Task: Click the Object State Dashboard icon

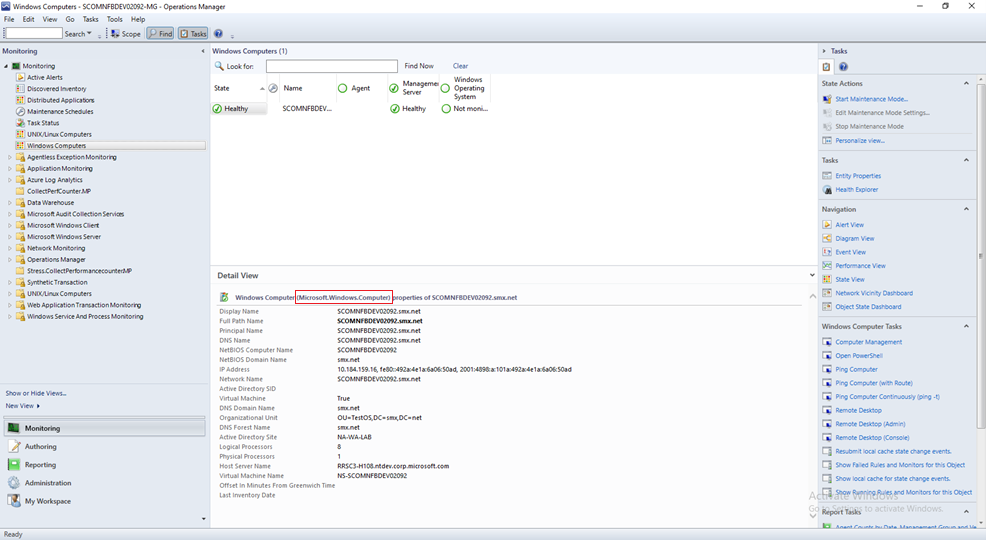Action: tap(827, 307)
